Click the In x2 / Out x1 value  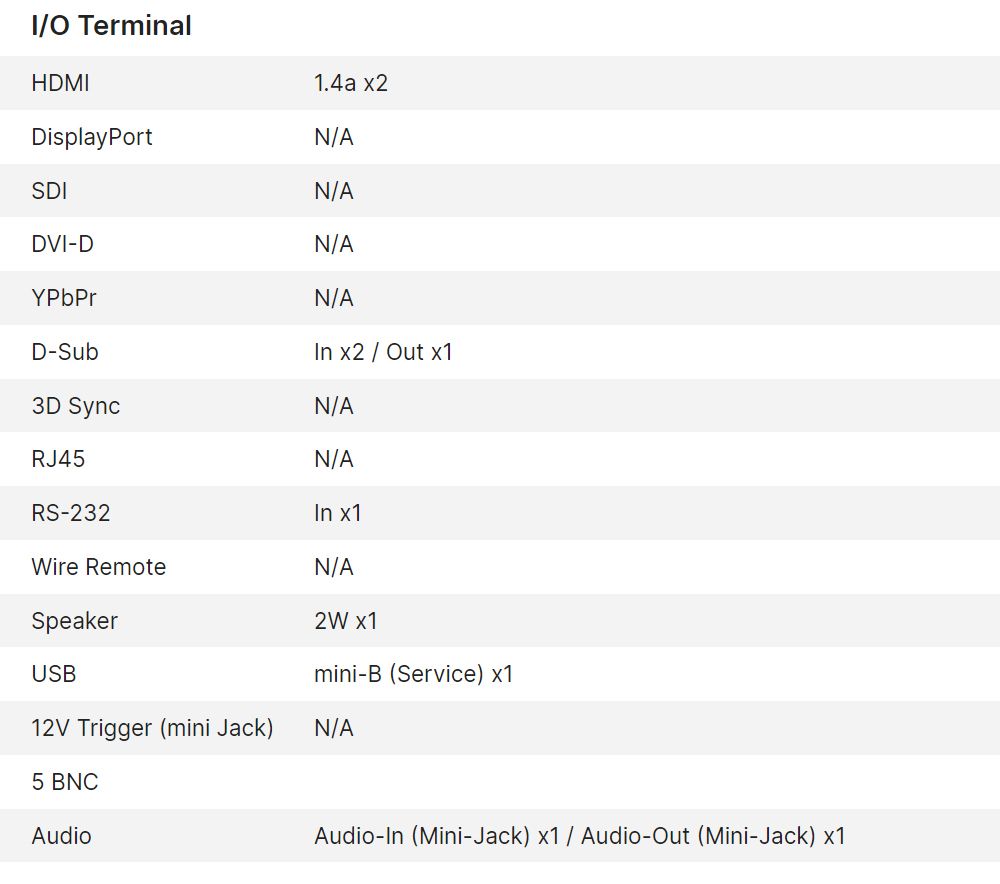(x=383, y=352)
